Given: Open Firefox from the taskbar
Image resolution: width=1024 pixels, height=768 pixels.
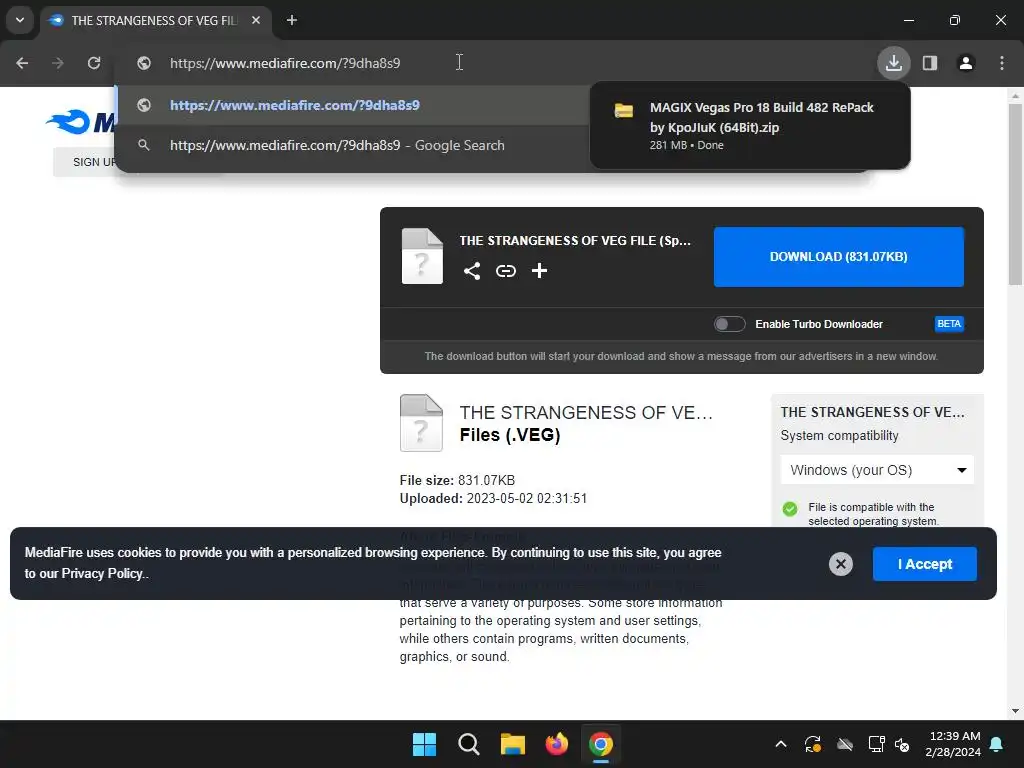Looking at the screenshot, I should pyautogui.click(x=556, y=744).
